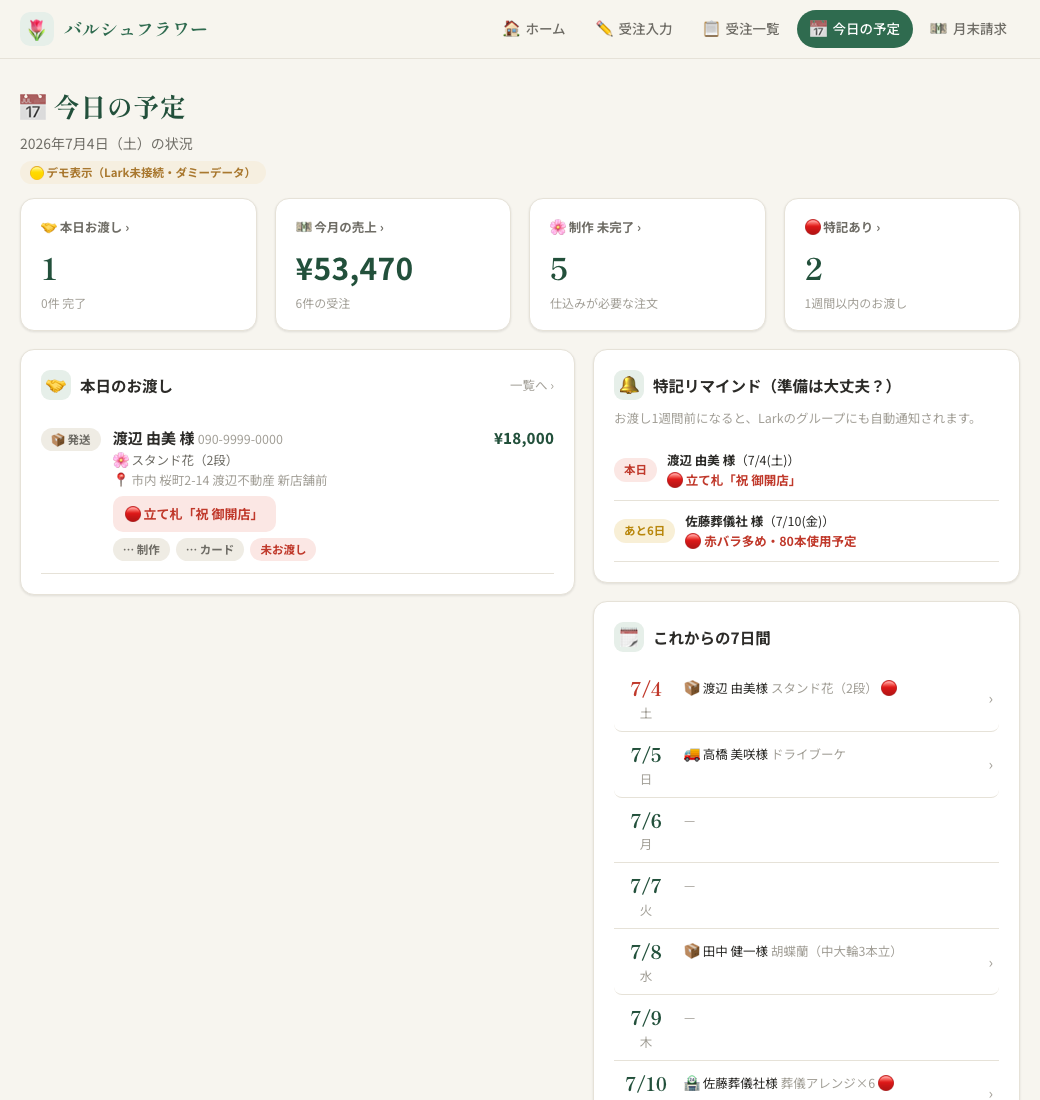Click the package icon on 7/8 田中 健一様 row
The width and height of the screenshot is (1040, 1100).
(x=691, y=951)
